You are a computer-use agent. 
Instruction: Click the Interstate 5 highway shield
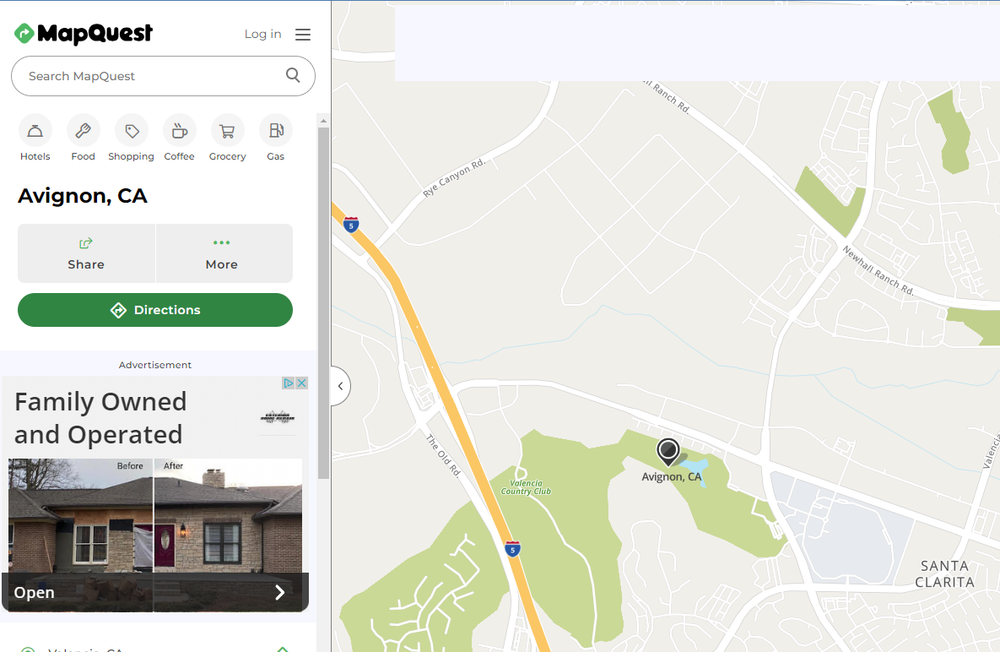pyautogui.click(x=351, y=225)
